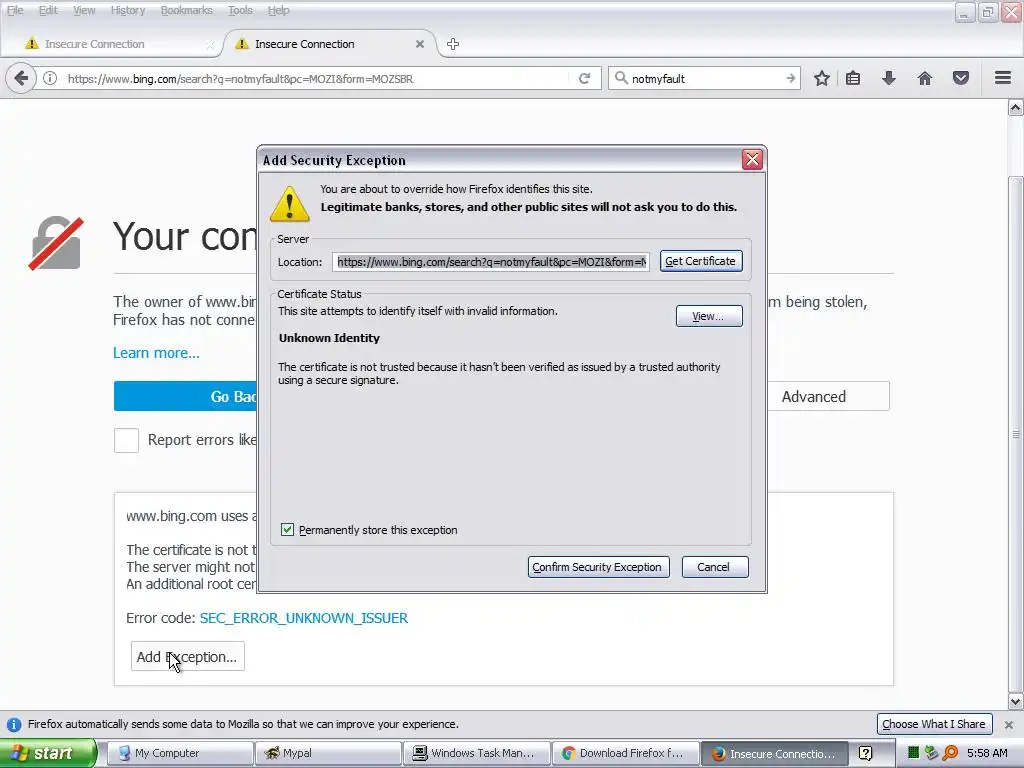Bookmark this page with the star icon
Viewport: 1024px width, 768px height.
click(x=822, y=78)
